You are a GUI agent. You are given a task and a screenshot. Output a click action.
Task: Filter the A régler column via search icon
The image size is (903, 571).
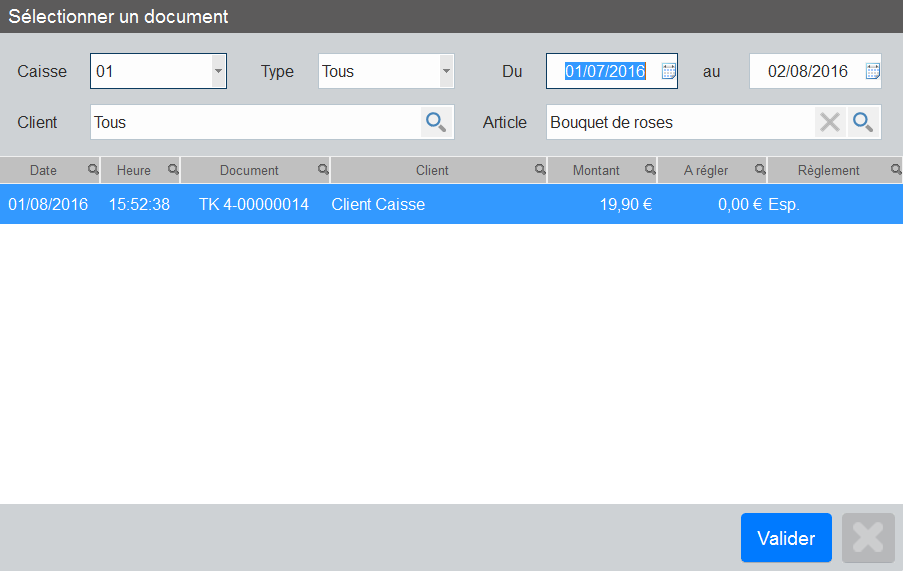(760, 169)
